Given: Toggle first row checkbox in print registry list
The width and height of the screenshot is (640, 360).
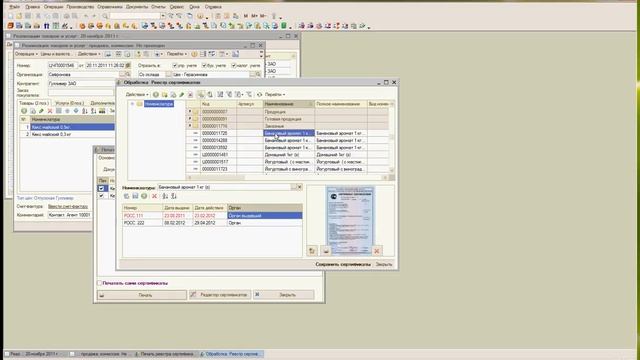Looking at the screenshot, I should 101,188.
